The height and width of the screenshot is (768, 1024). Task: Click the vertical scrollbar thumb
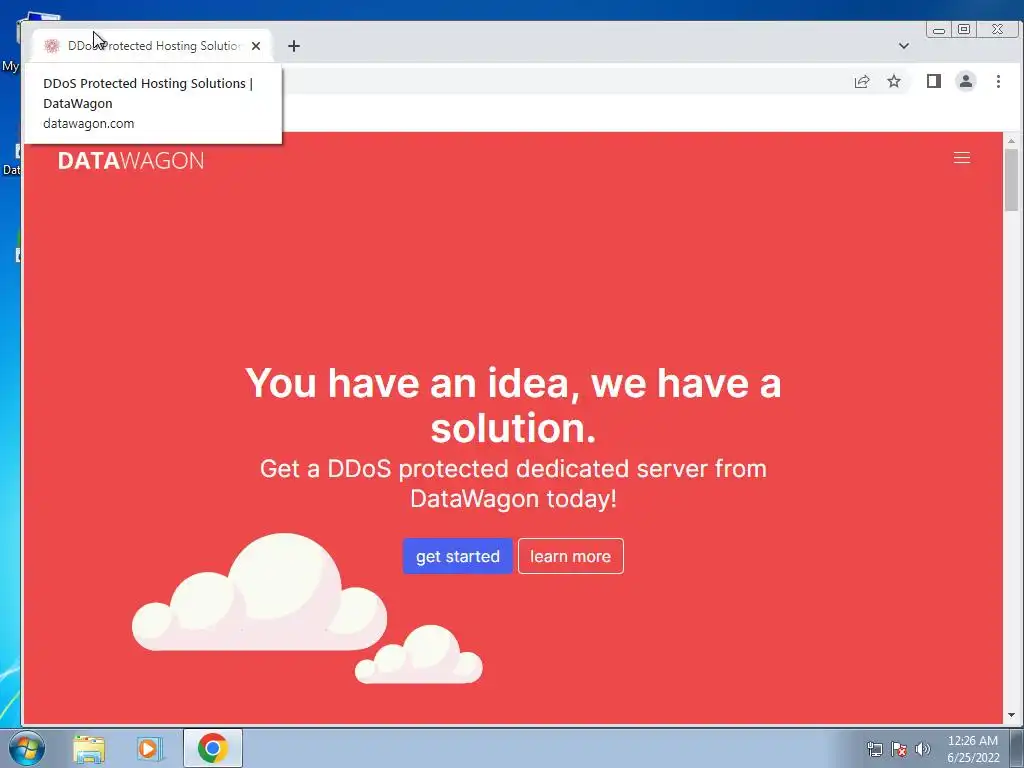coord(1012,180)
